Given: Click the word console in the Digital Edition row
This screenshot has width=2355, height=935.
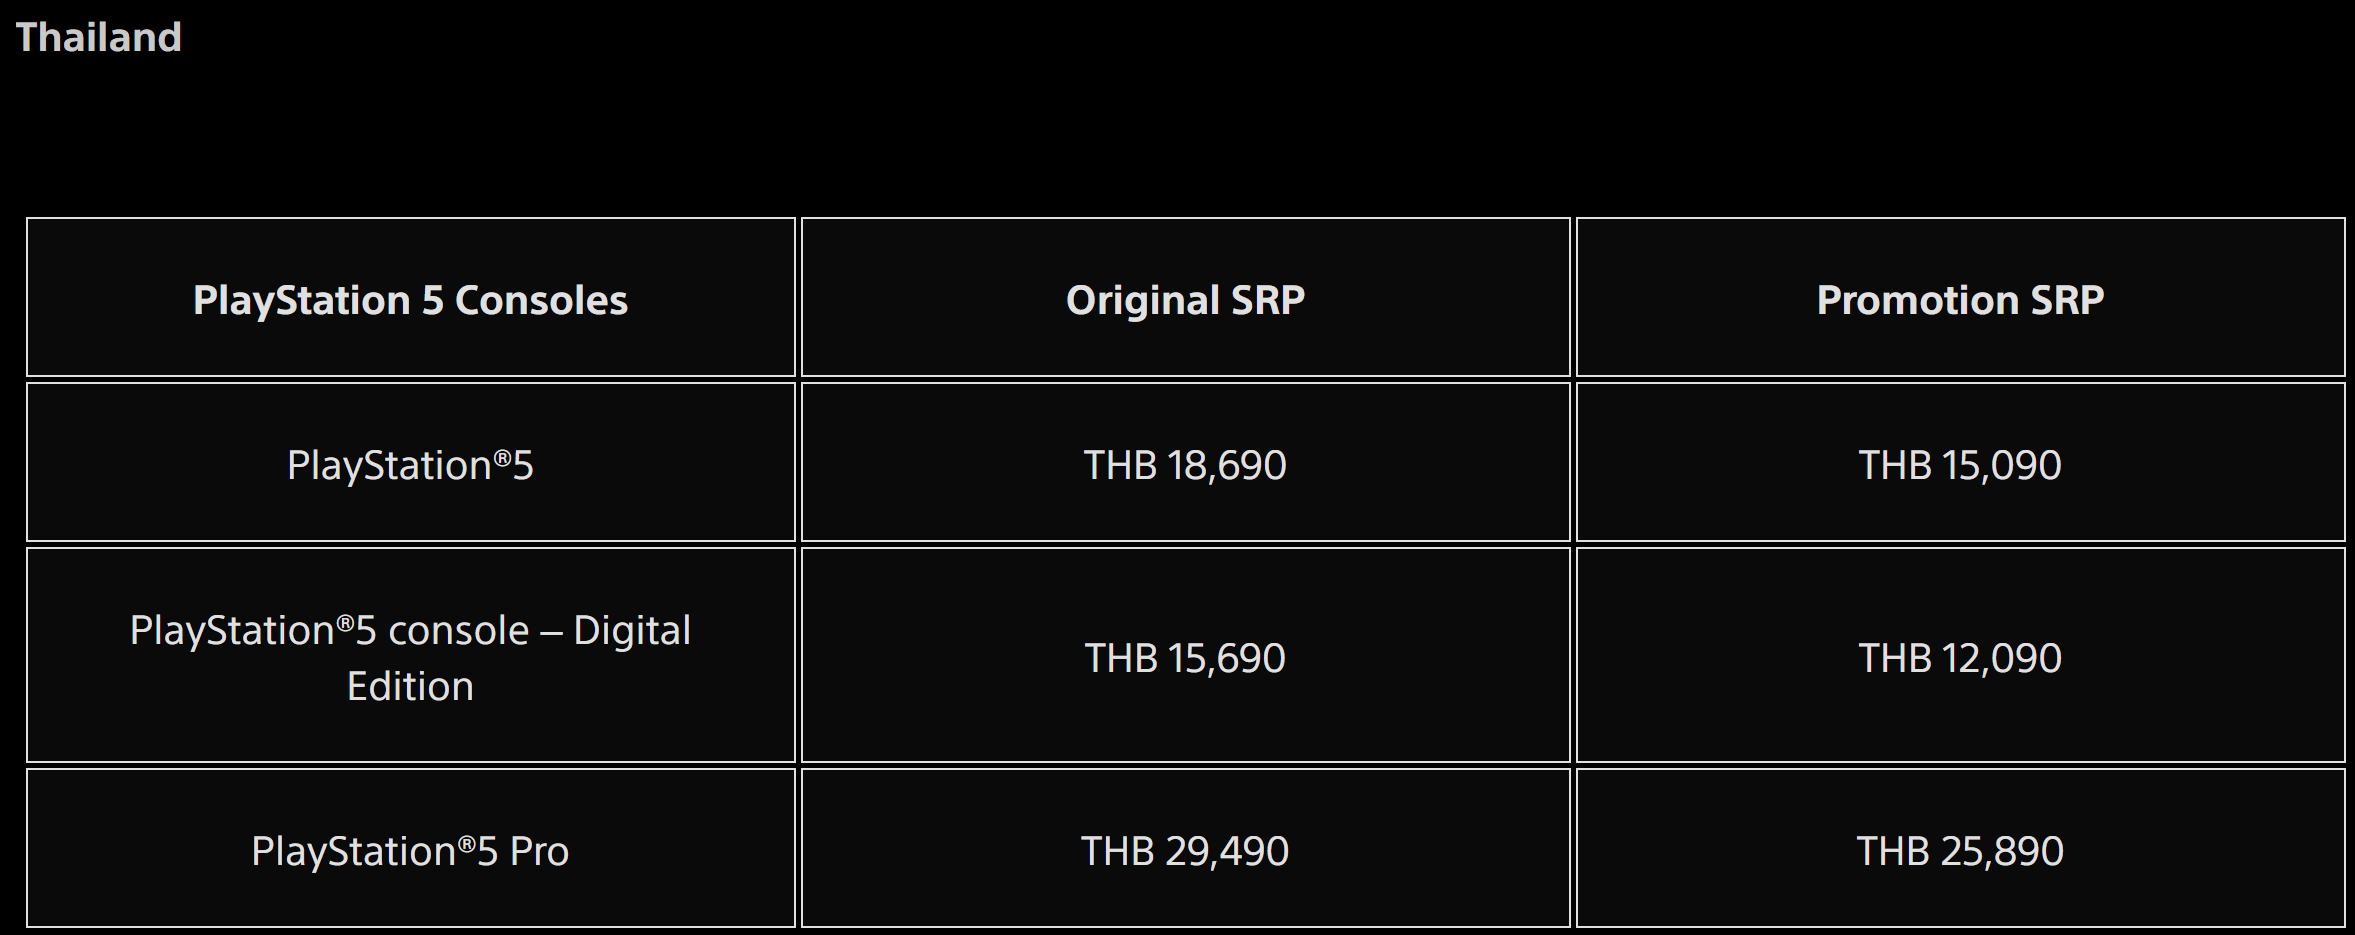Looking at the screenshot, I should 458,631.
